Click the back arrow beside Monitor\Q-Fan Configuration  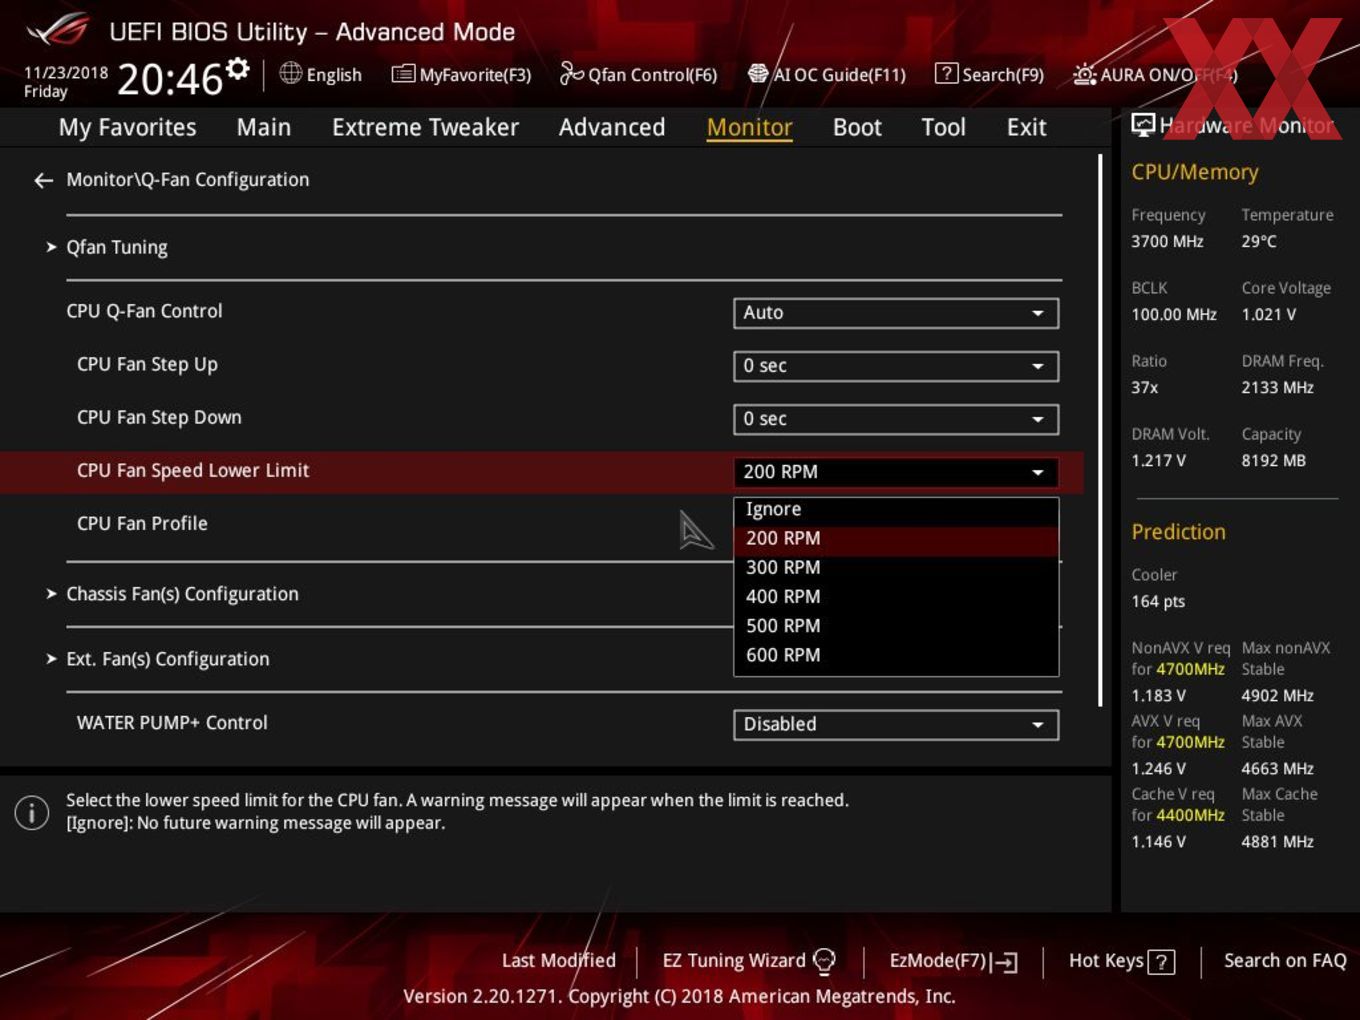(x=43, y=180)
